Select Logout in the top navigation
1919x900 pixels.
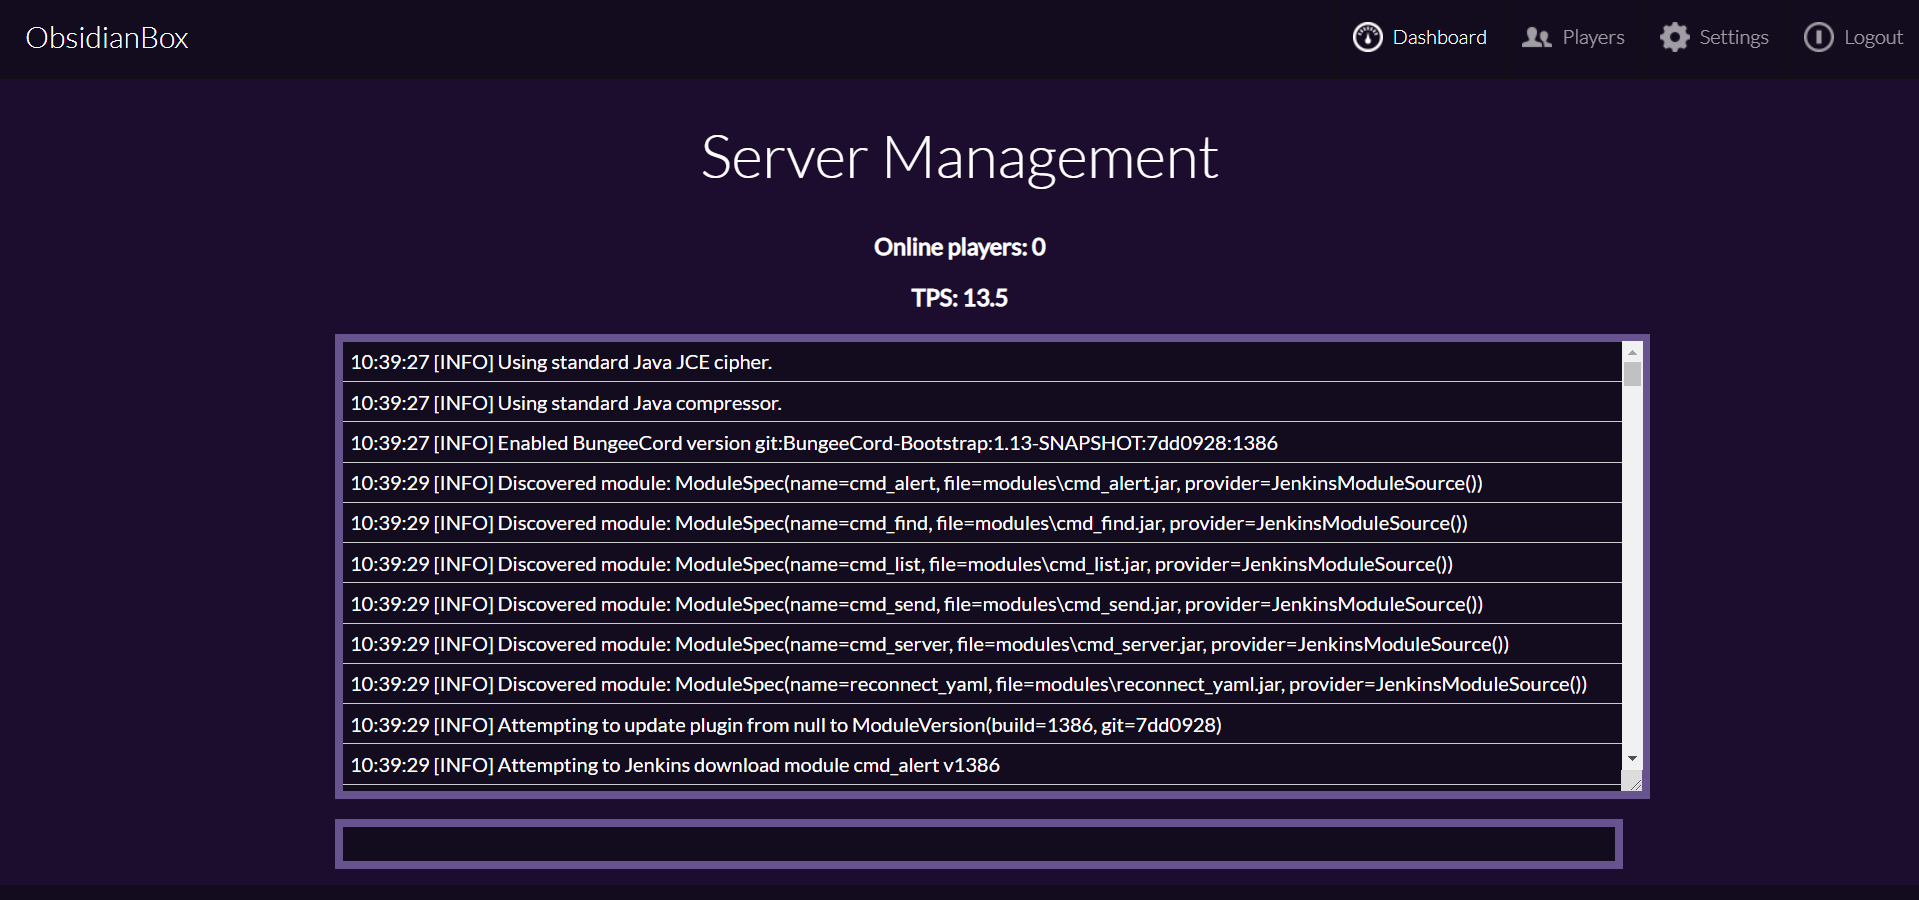[x=1853, y=37]
